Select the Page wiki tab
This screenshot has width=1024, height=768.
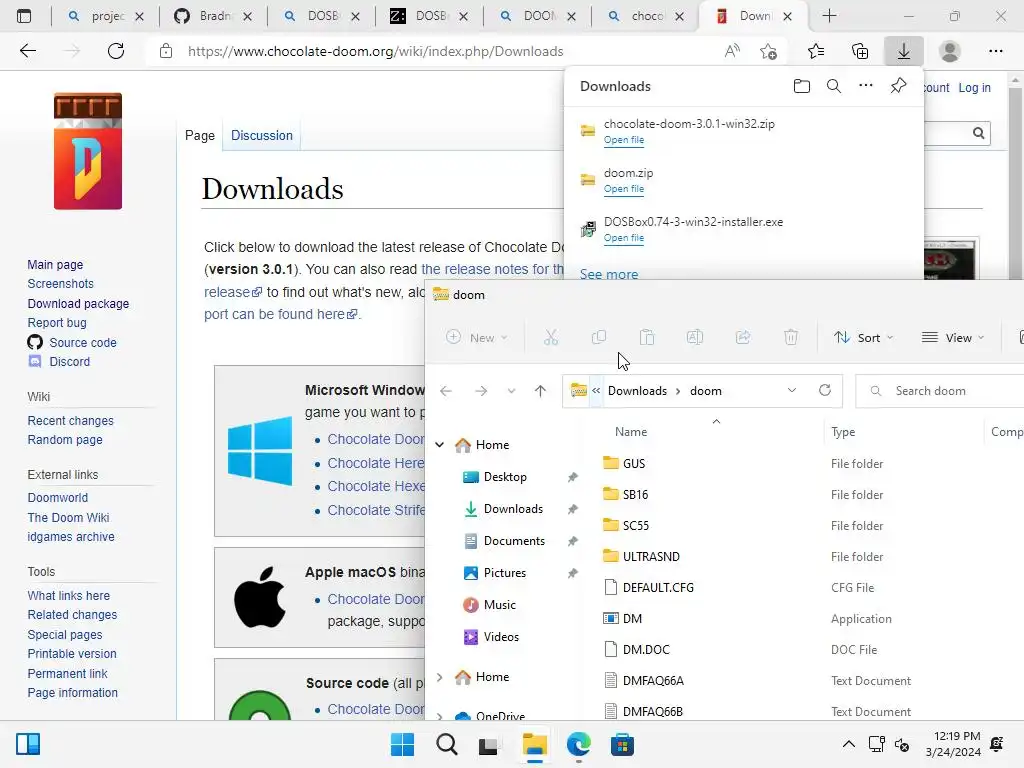click(x=199, y=135)
